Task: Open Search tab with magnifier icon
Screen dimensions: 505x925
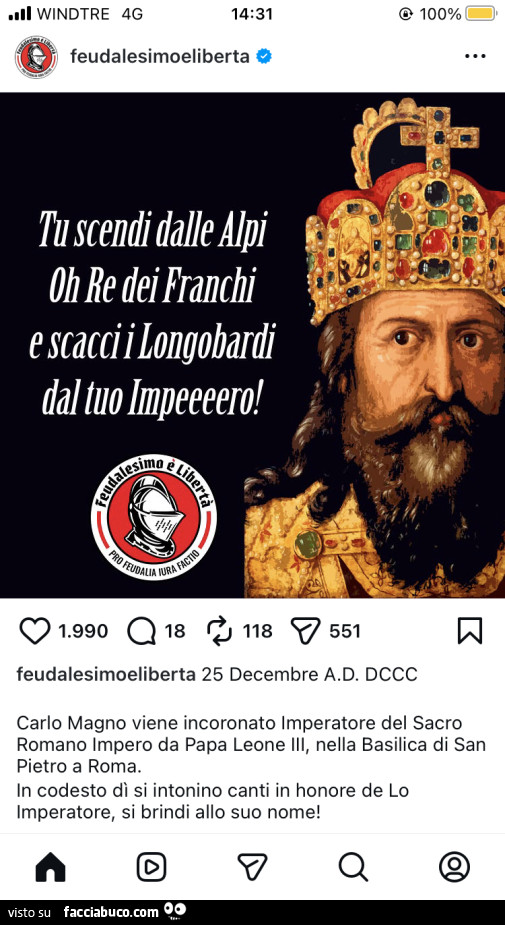Action: pyautogui.click(x=353, y=867)
